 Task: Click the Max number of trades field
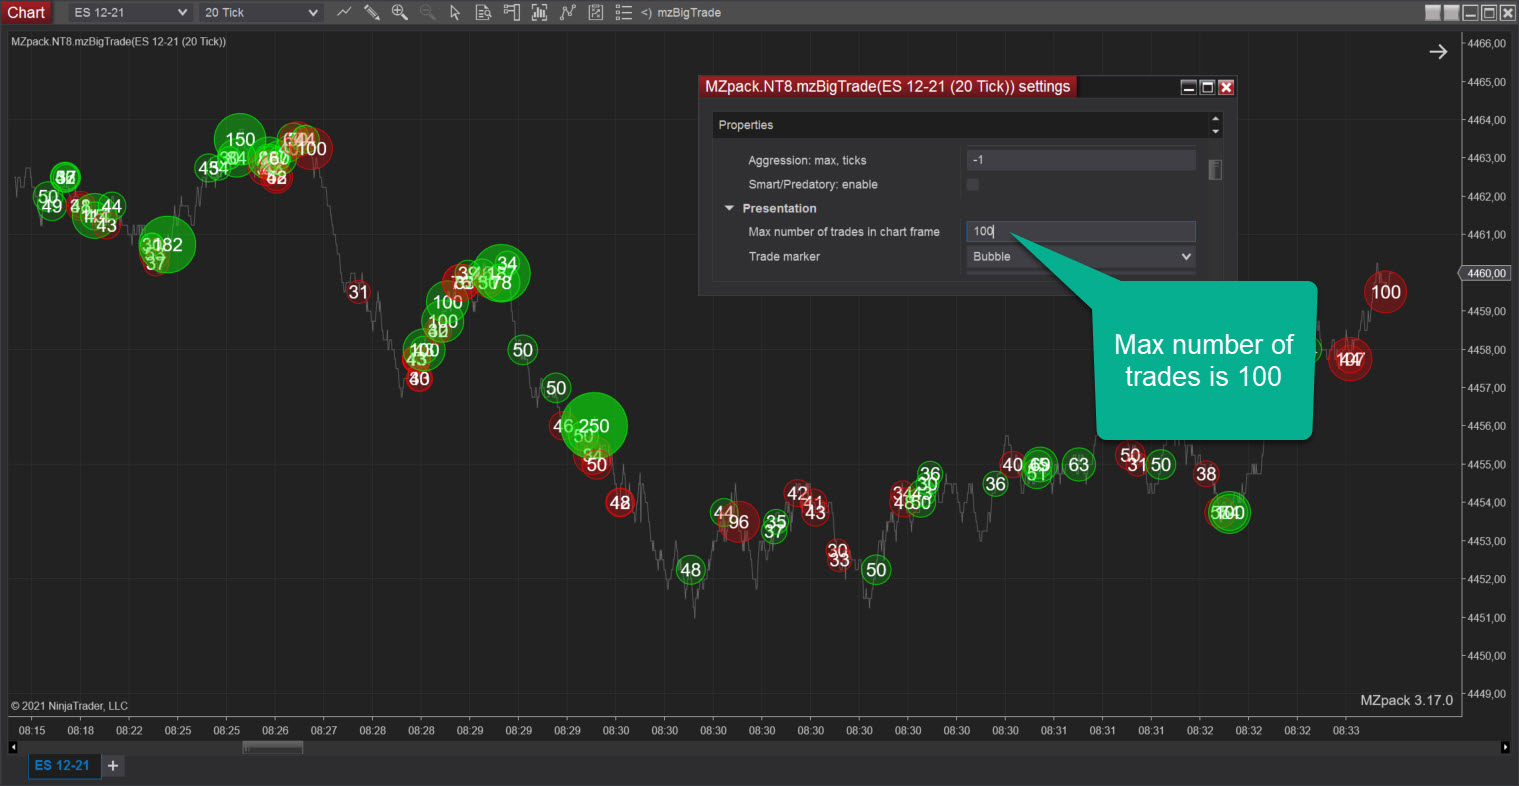coord(1081,231)
